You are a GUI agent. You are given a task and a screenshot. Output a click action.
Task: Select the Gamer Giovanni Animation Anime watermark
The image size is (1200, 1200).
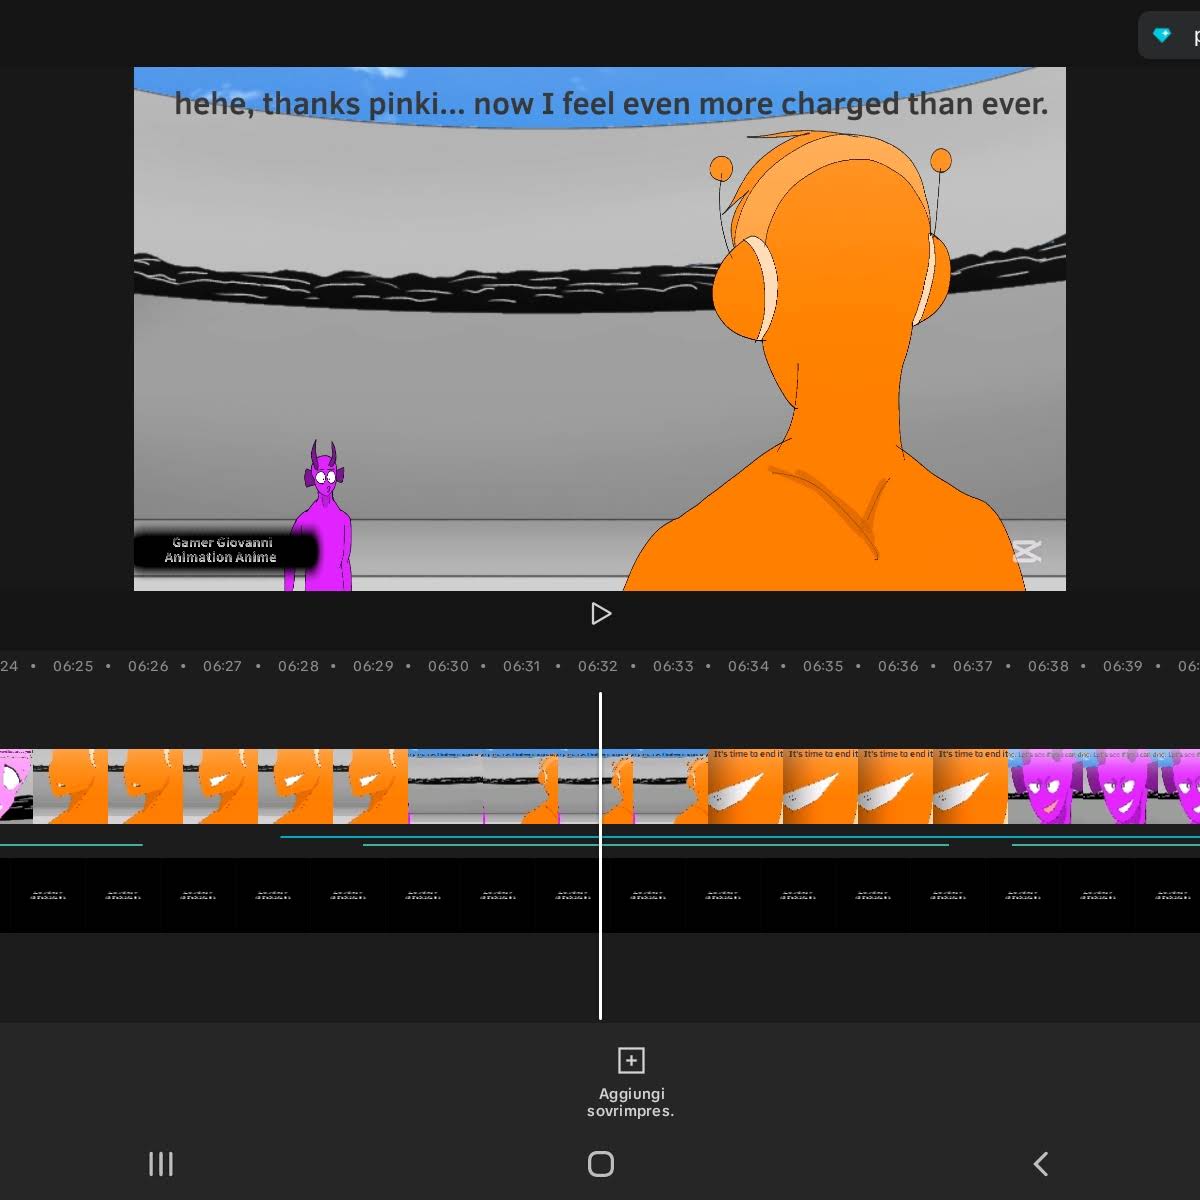[222, 550]
